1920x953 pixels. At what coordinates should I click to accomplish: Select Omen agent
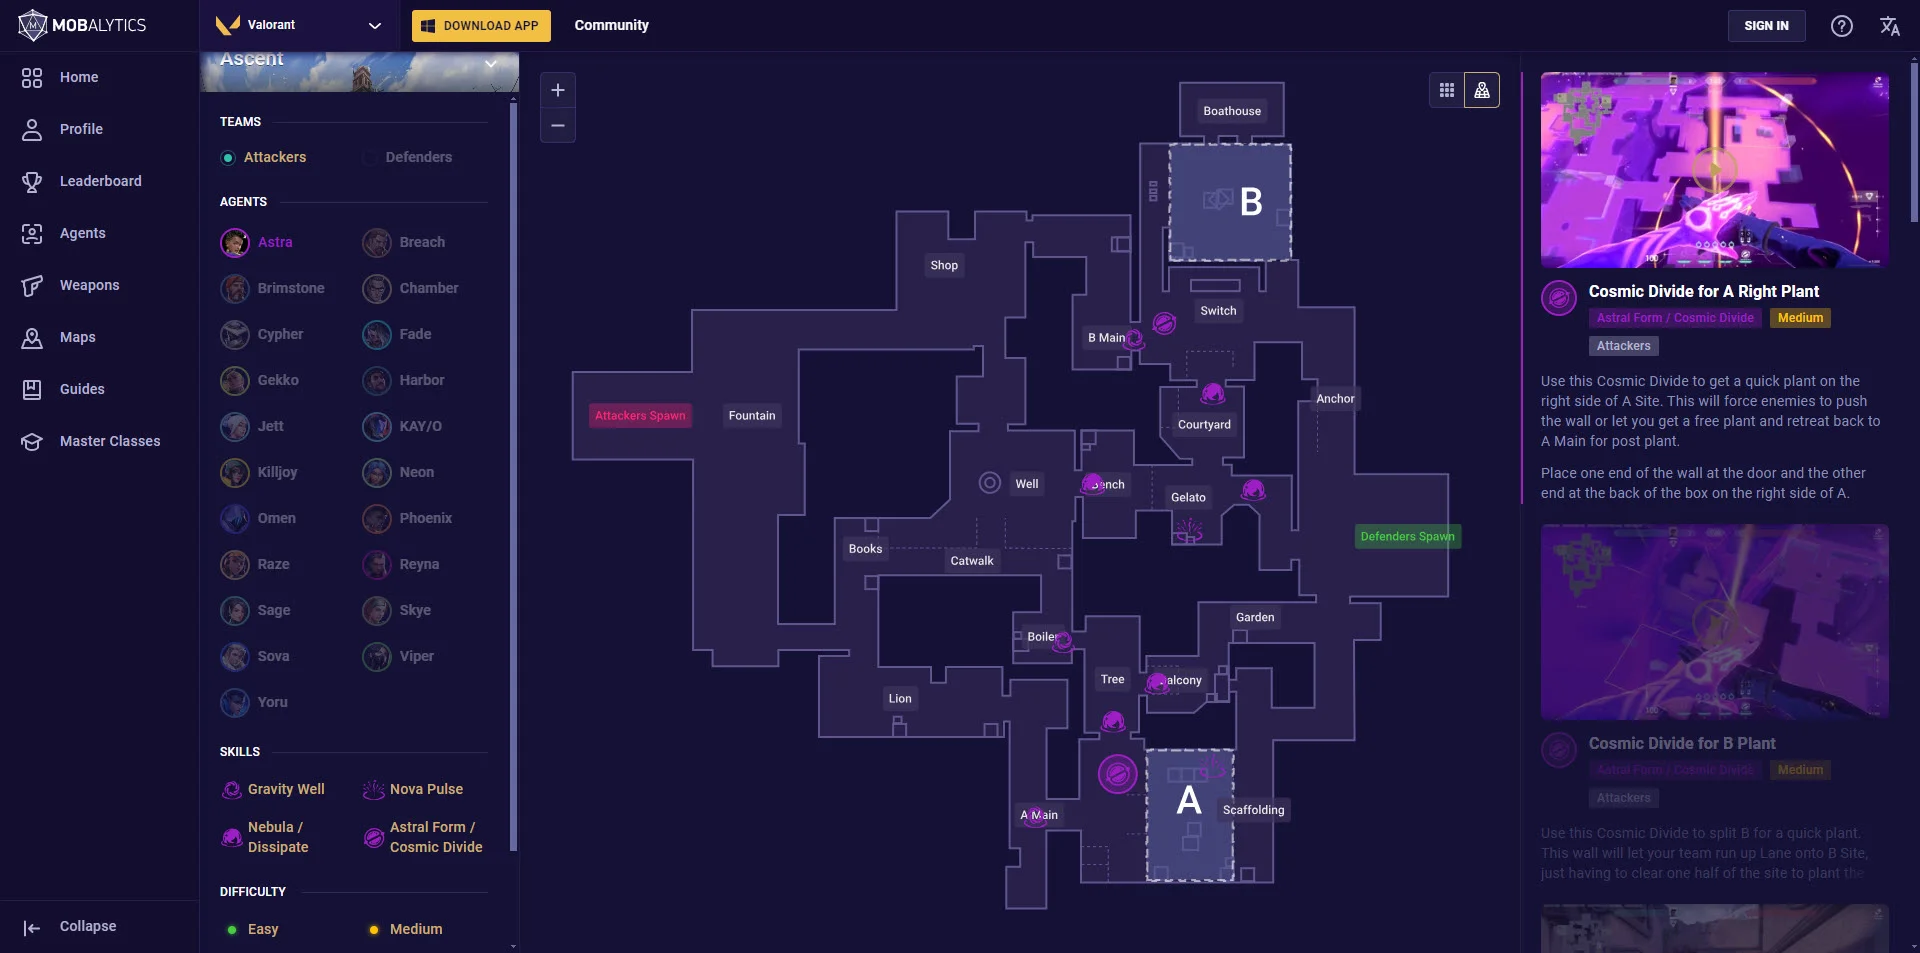click(x=258, y=518)
